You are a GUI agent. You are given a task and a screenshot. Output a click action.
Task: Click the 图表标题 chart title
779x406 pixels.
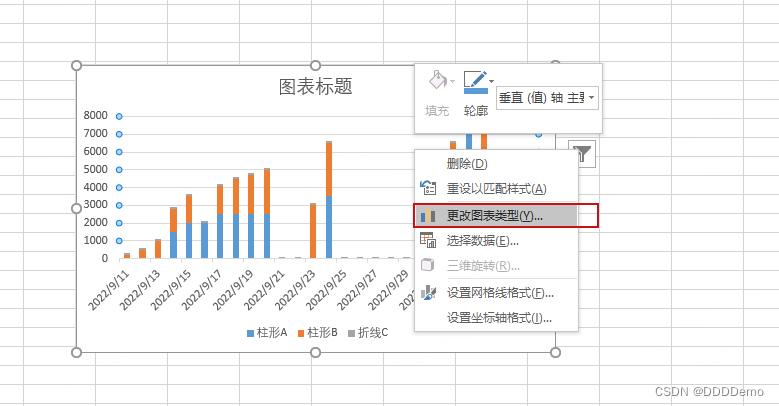pos(315,86)
